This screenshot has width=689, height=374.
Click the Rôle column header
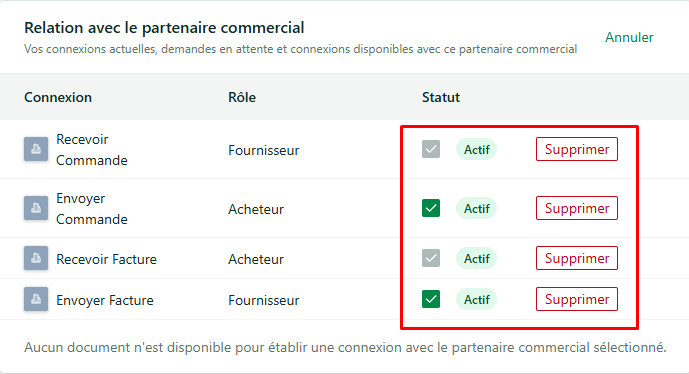[242, 97]
